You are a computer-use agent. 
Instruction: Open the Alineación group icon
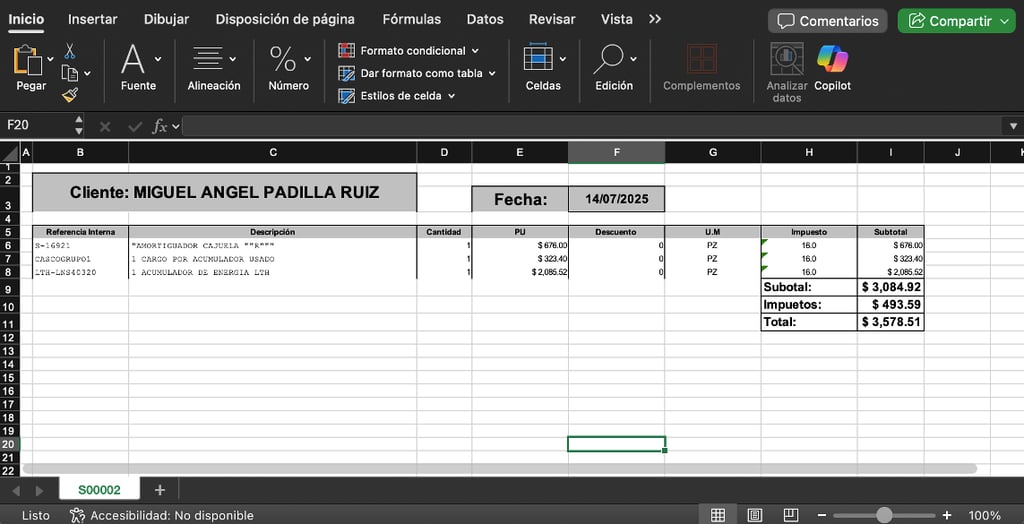tap(208, 58)
